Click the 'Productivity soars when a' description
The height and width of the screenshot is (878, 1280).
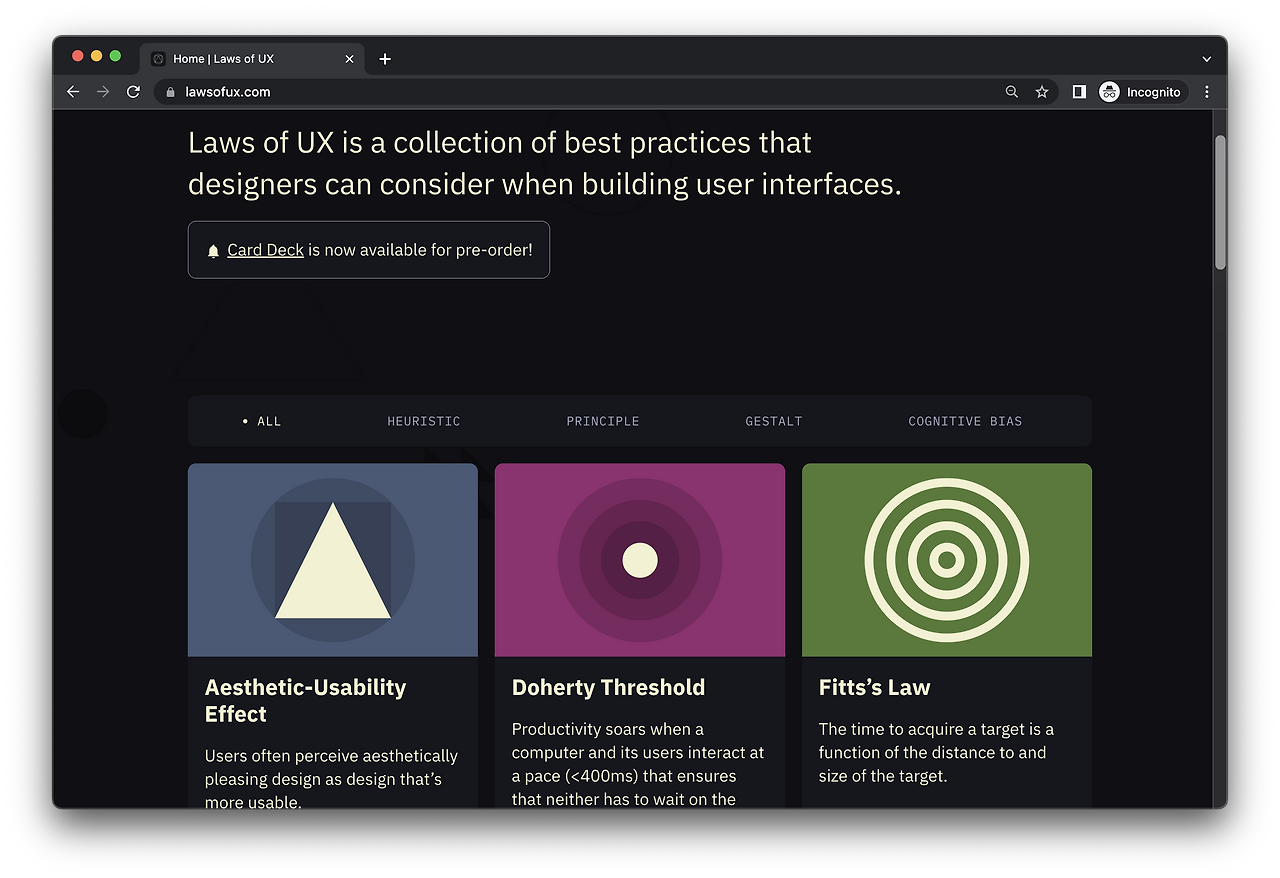tap(638, 764)
